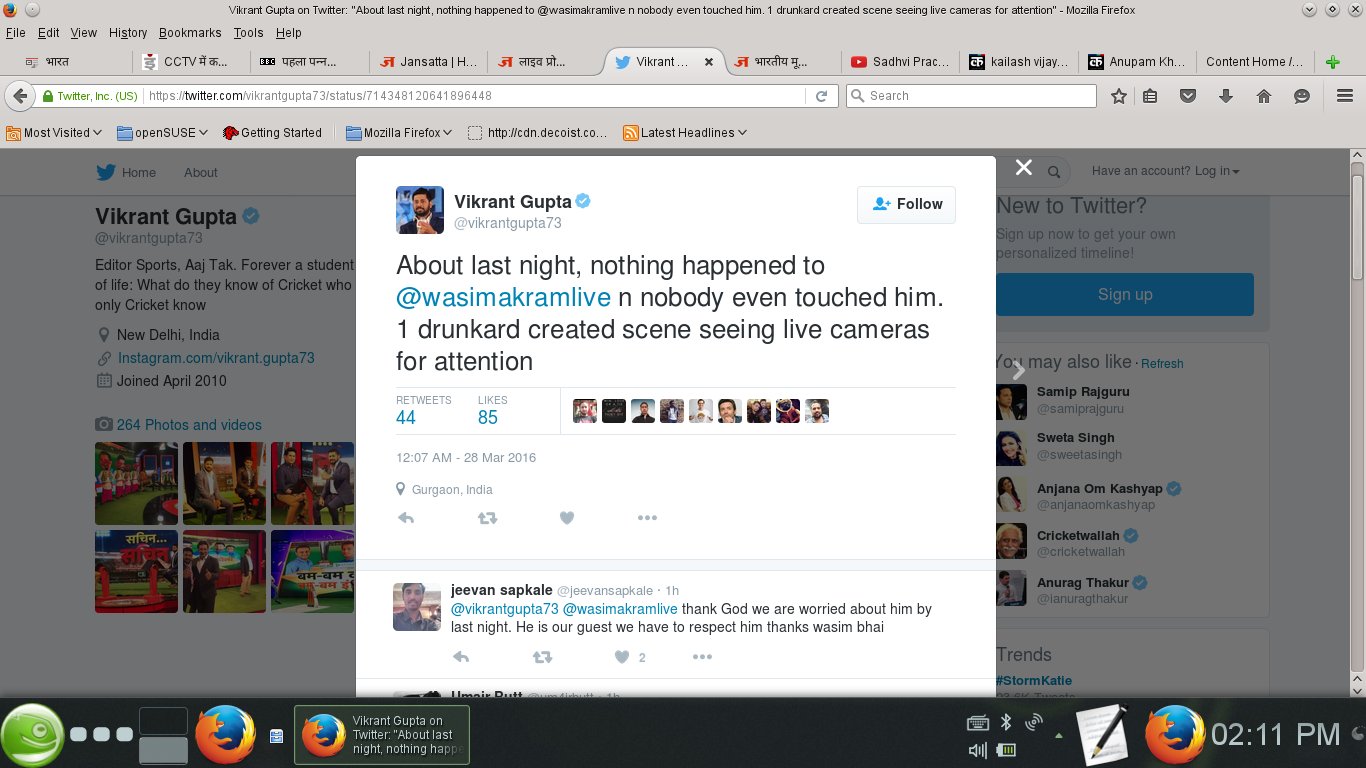The image size is (1366, 768).
Task: Open the chat speech-bubble toolbar icon
Action: [x=1302, y=96]
